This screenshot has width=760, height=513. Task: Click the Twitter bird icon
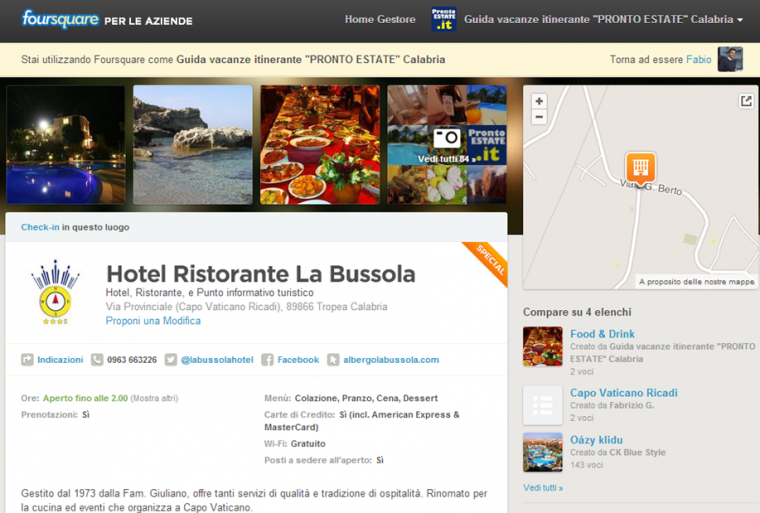click(x=171, y=360)
